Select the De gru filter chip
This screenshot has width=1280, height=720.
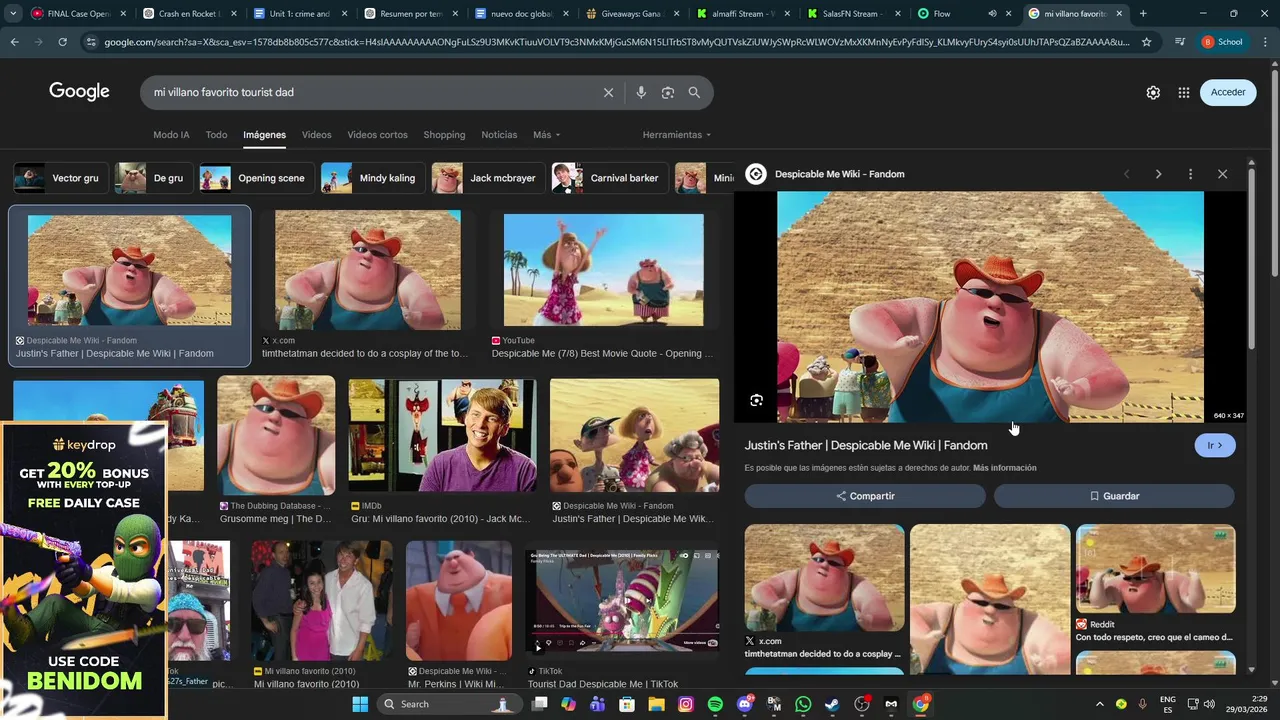point(153,178)
